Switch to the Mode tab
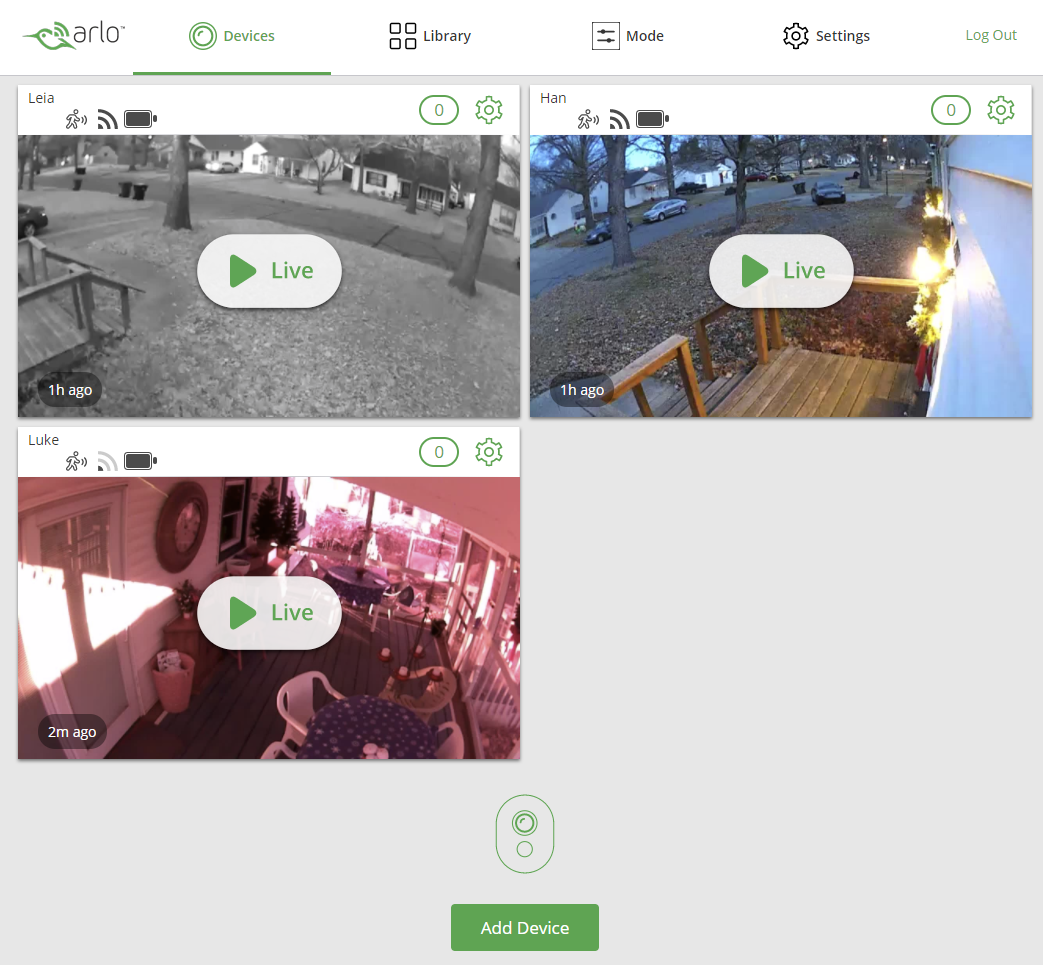Screen dimensions: 1043x965 pos(628,36)
